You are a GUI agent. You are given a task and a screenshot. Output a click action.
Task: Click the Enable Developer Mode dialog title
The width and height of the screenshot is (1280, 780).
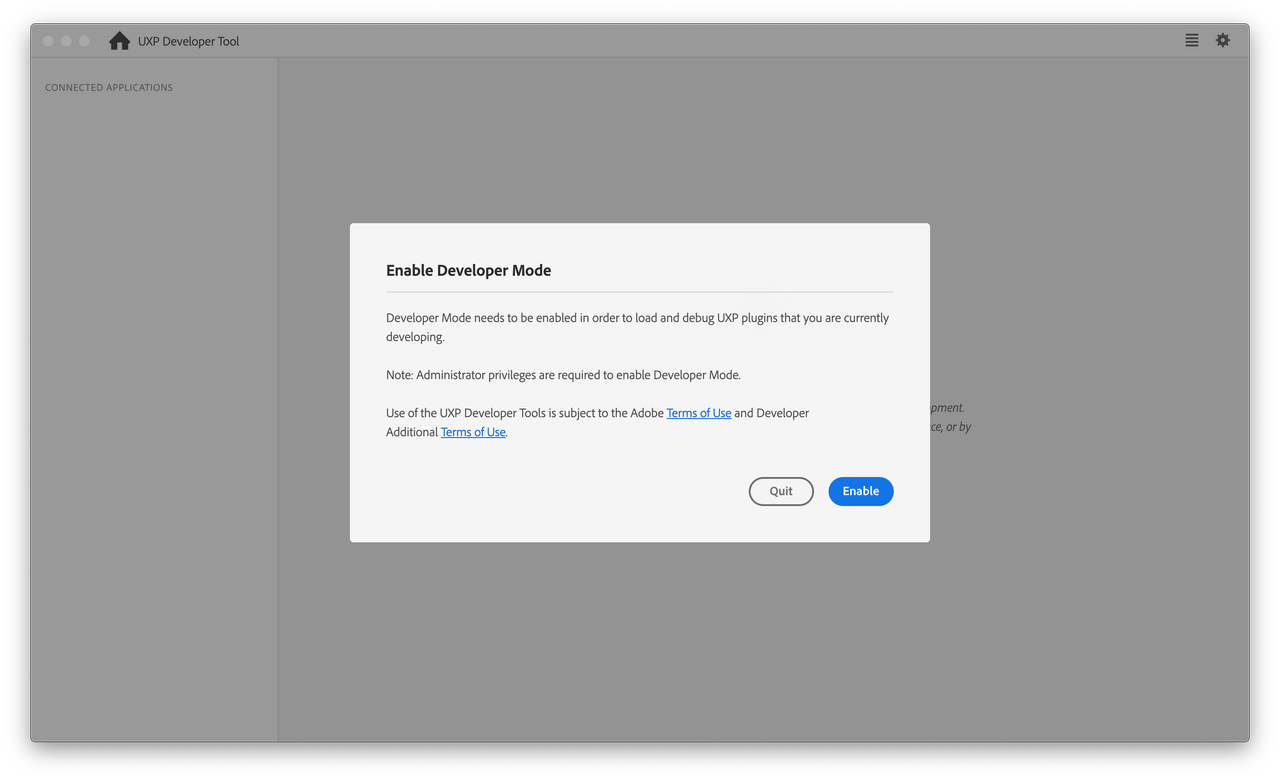point(469,270)
